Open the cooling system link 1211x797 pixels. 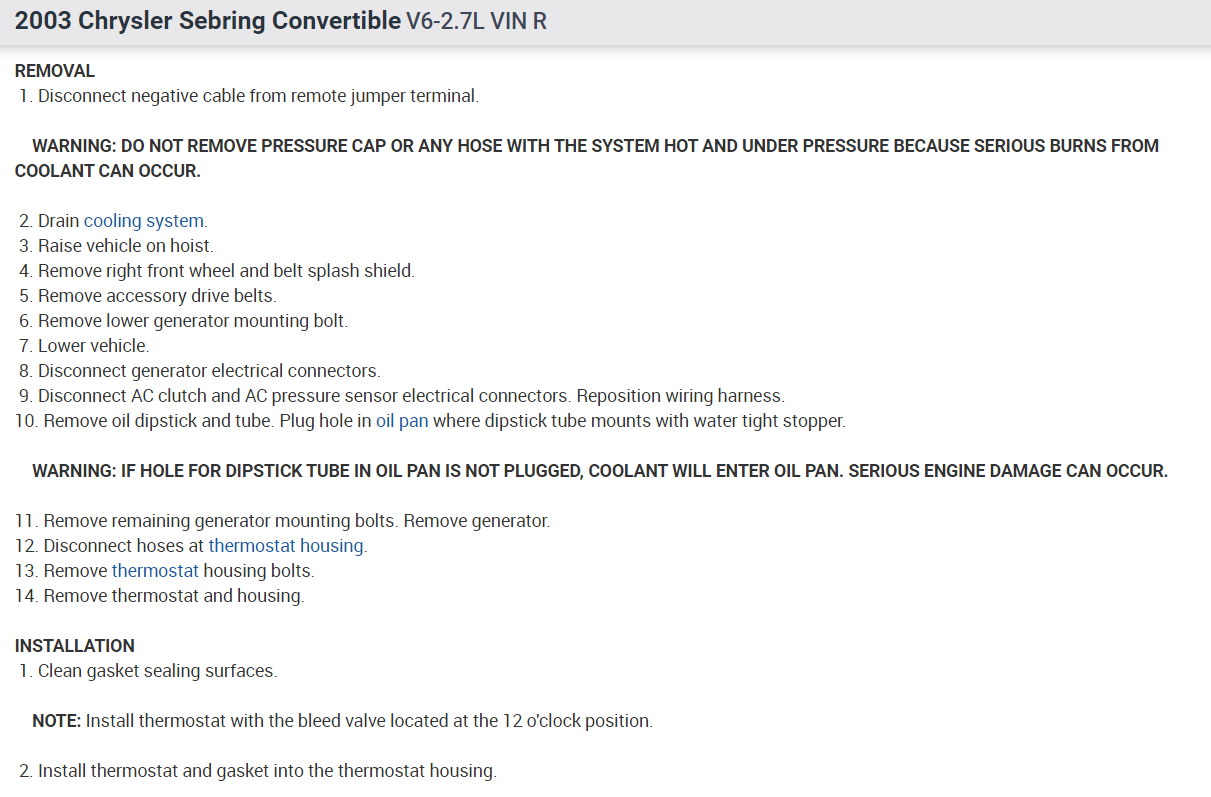[x=145, y=221]
